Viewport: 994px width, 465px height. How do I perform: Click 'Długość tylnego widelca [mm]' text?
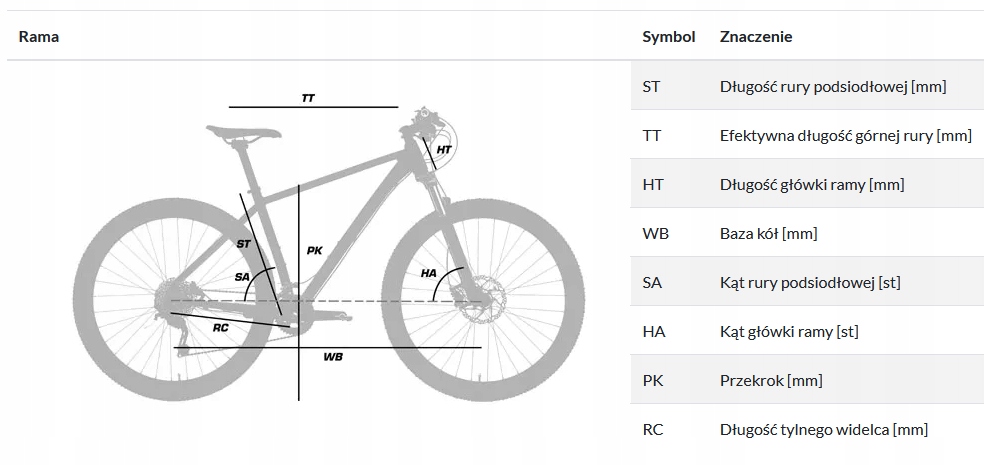point(823,430)
